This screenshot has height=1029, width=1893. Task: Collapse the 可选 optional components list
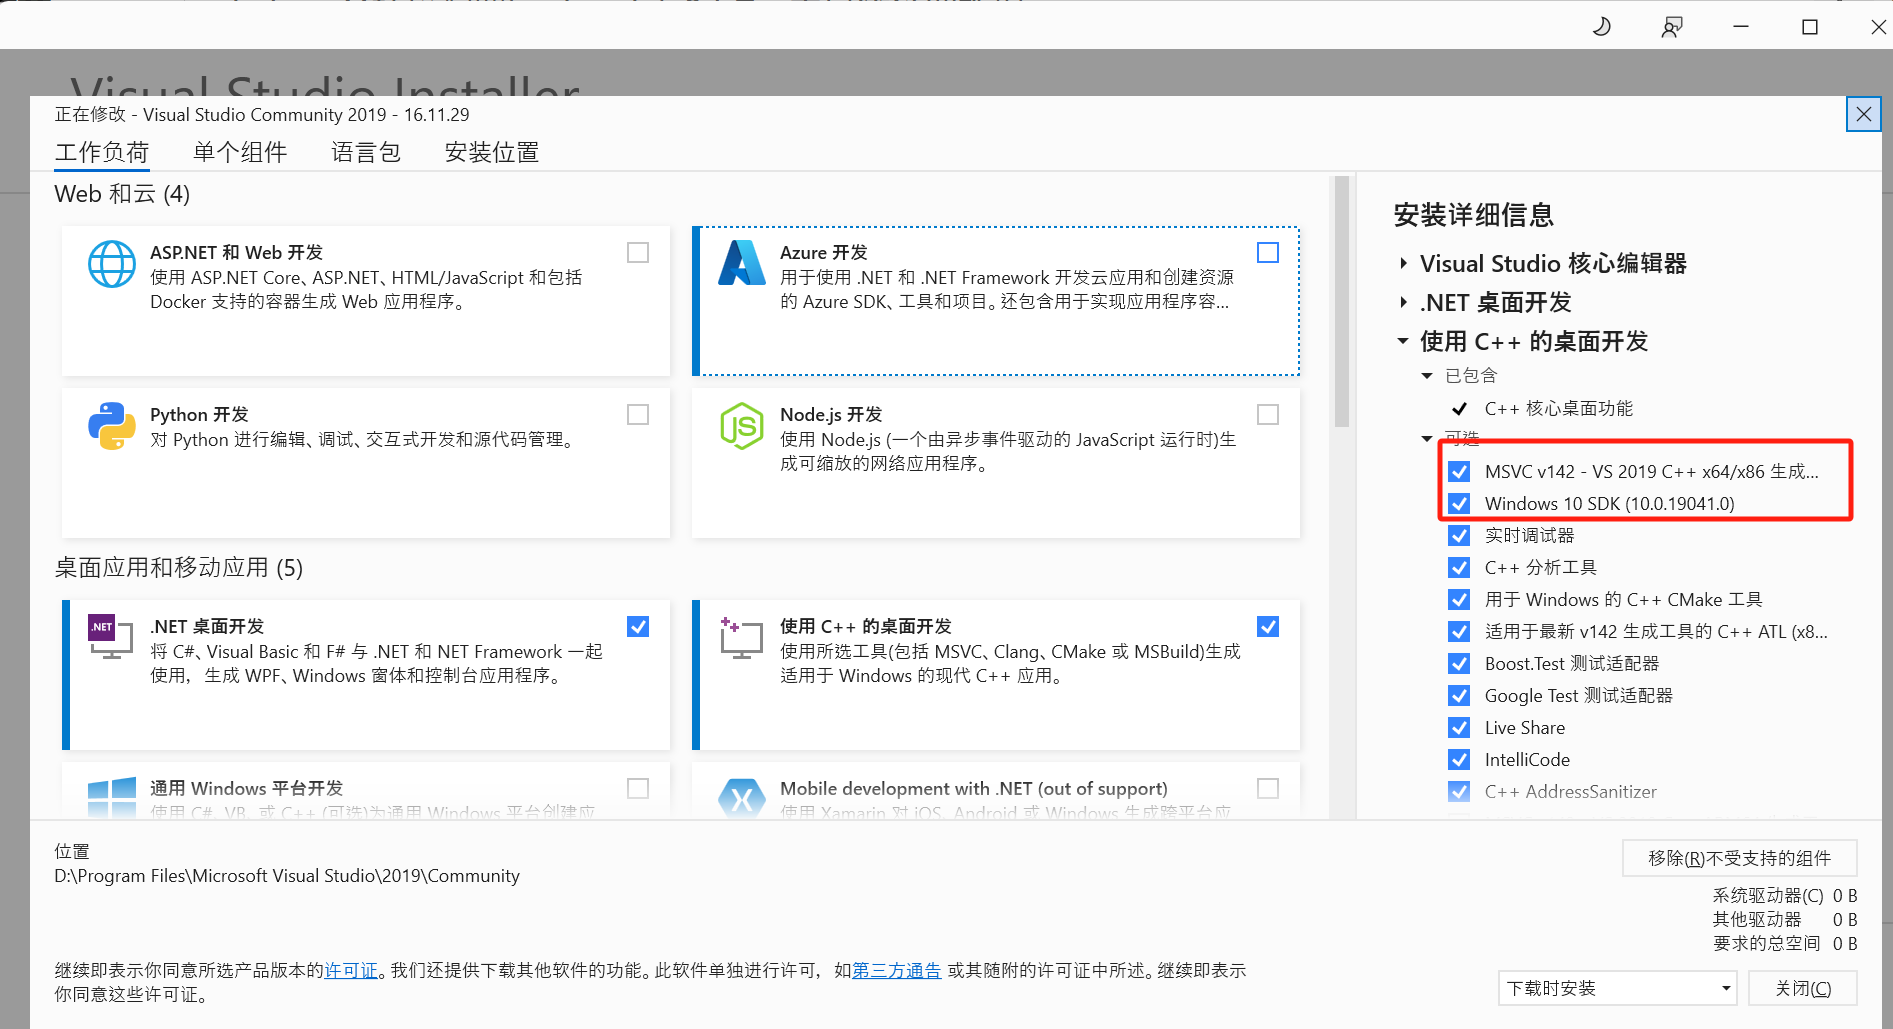coord(1427,438)
